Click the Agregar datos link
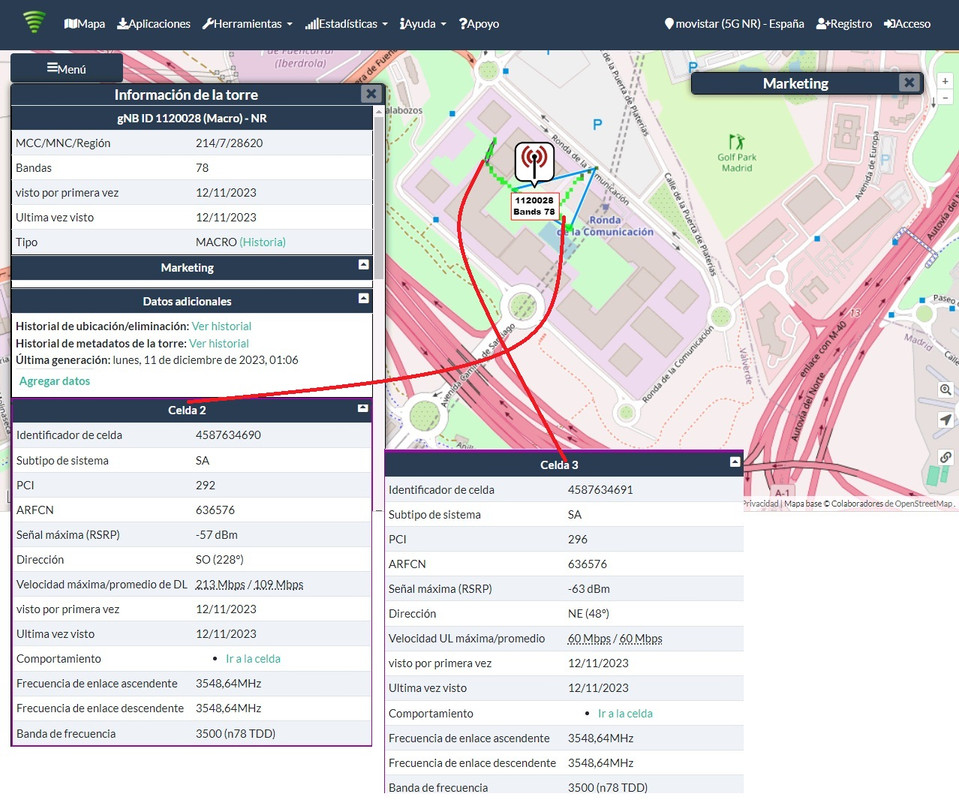Screen dimensions: 959x800 coord(54,381)
